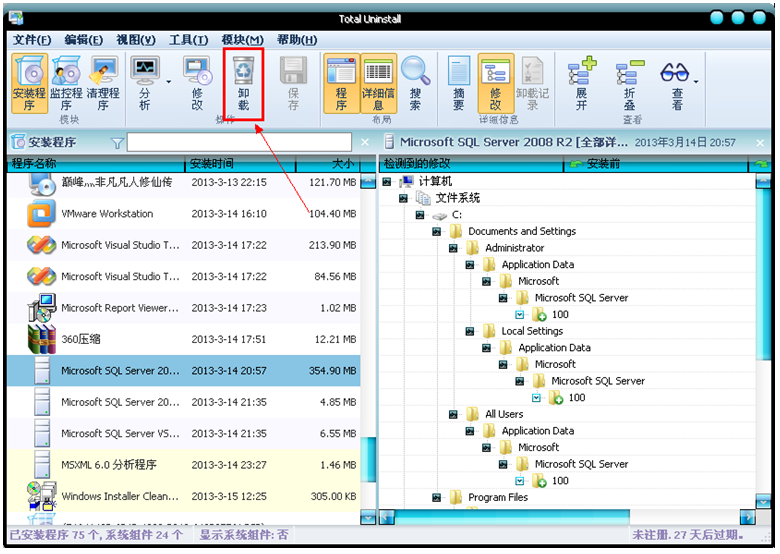Click the details panel horizontal scrollbar
Image resolution: width=780 pixels, height=554 pixels.
(x=512, y=517)
